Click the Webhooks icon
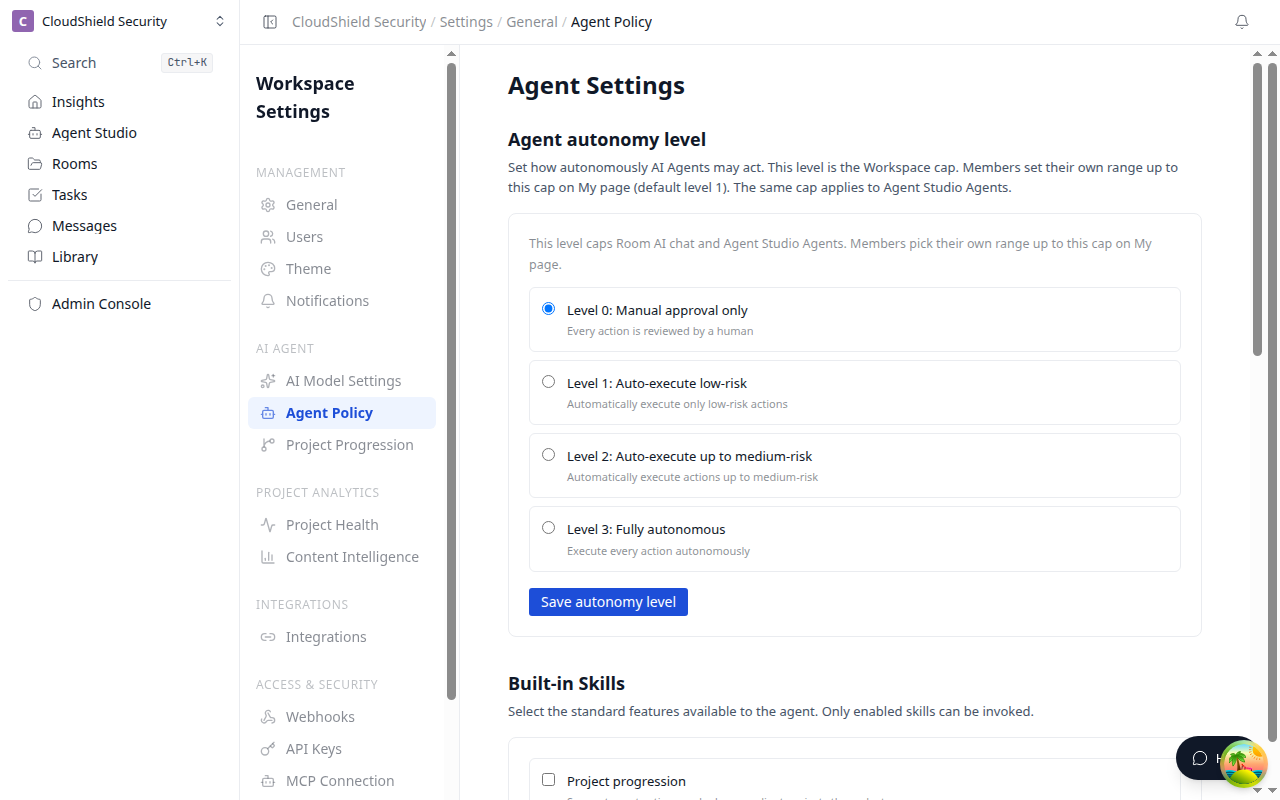Image resolution: width=1280 pixels, height=800 pixels. pos(268,717)
